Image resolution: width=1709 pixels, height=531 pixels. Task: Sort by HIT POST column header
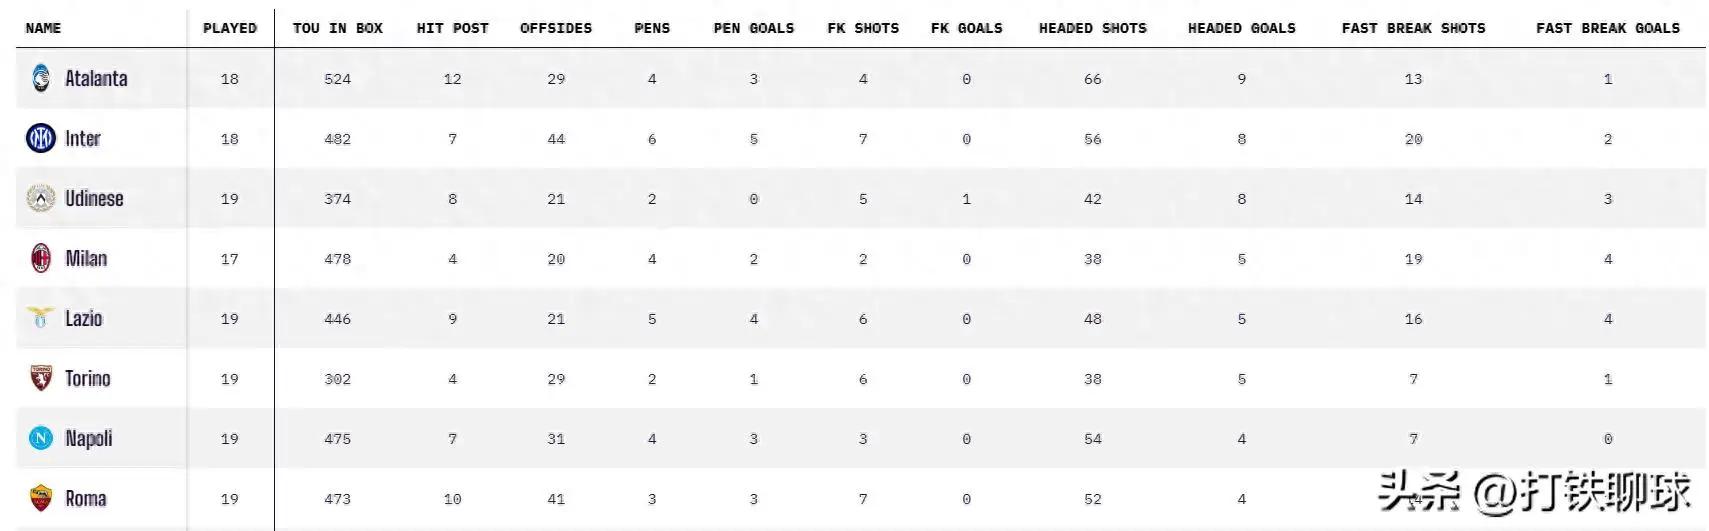point(453,28)
